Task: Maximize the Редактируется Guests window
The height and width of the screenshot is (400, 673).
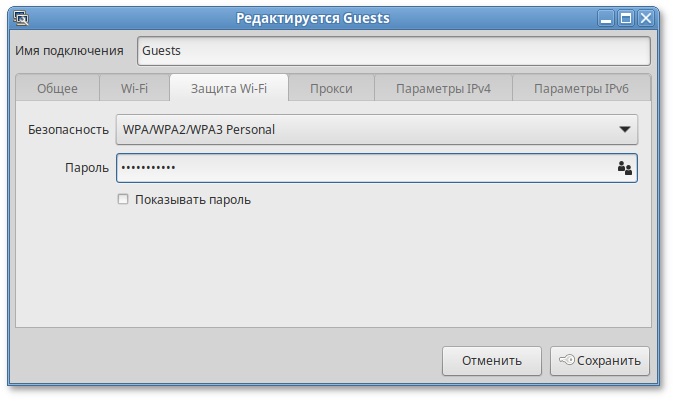Action: 626,18
